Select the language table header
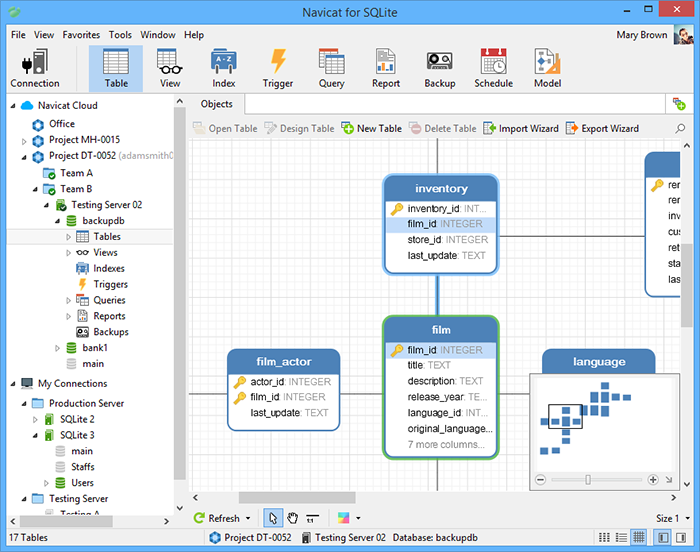The image size is (700, 552). pos(599,361)
